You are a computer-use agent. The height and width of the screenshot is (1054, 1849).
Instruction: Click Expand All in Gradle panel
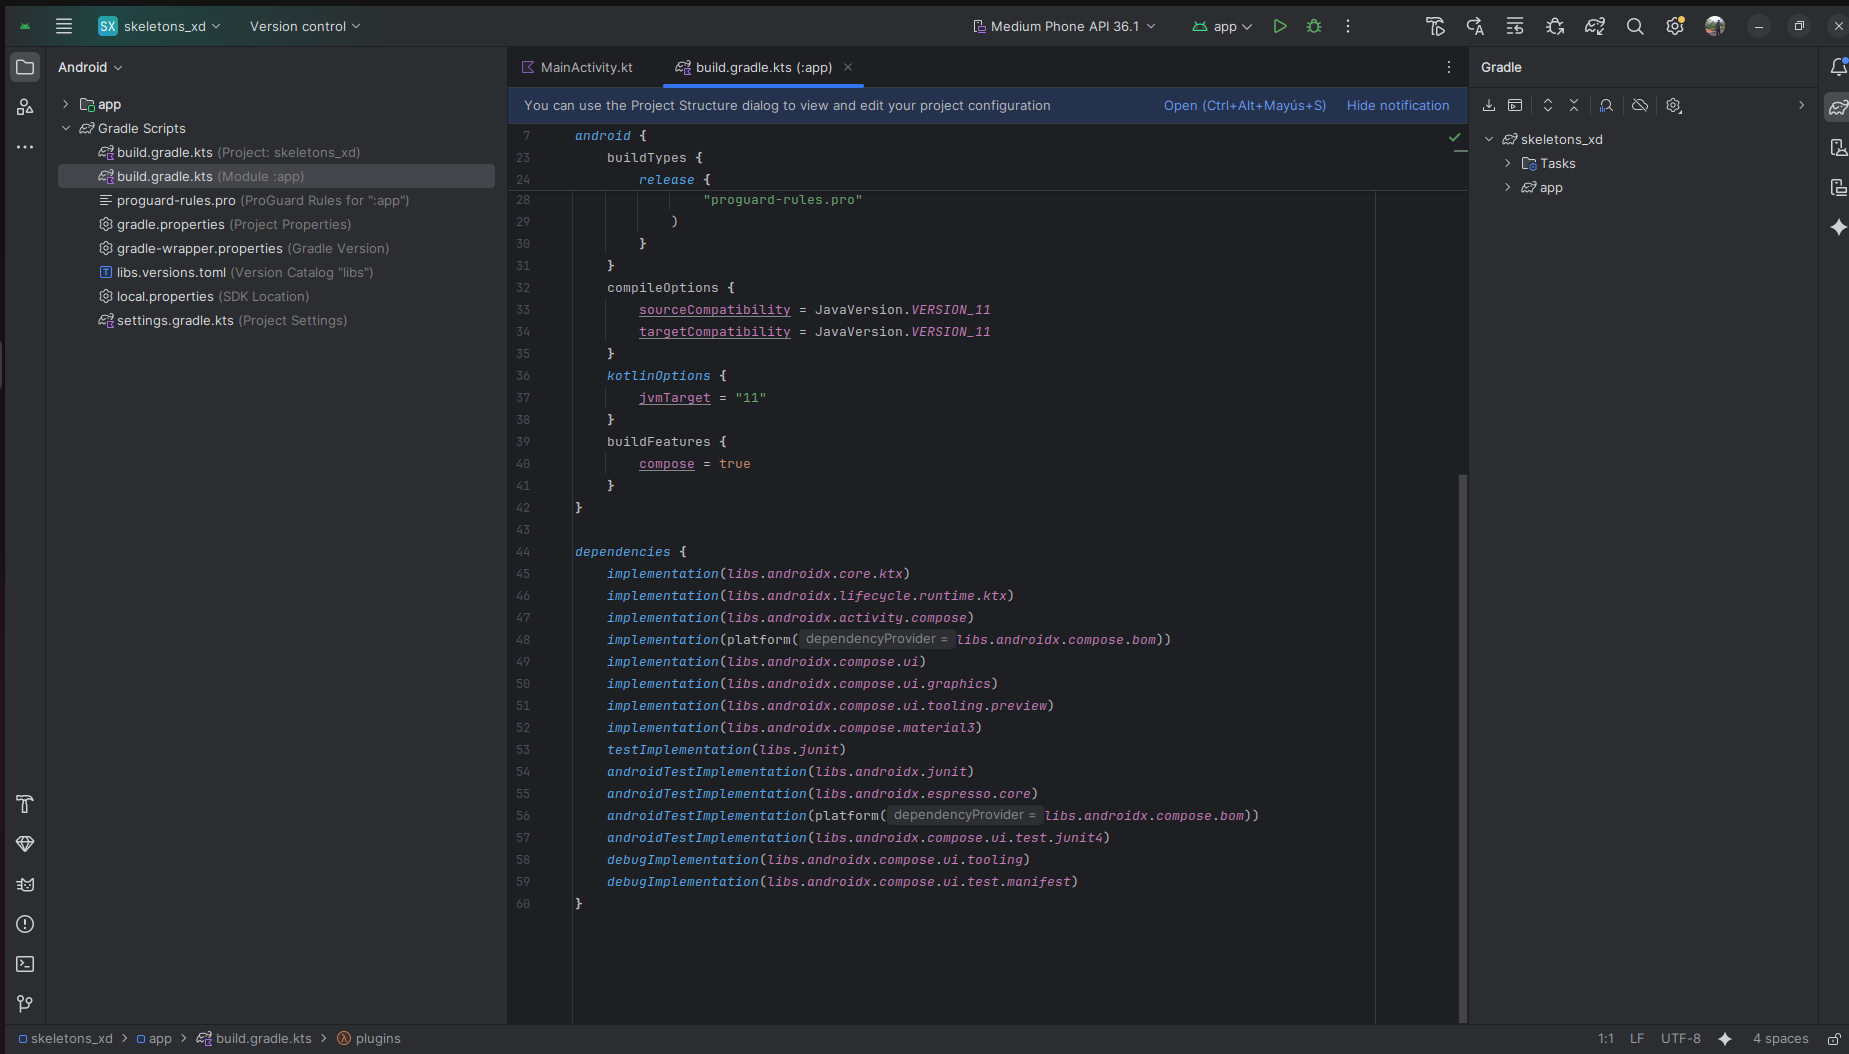point(1548,105)
